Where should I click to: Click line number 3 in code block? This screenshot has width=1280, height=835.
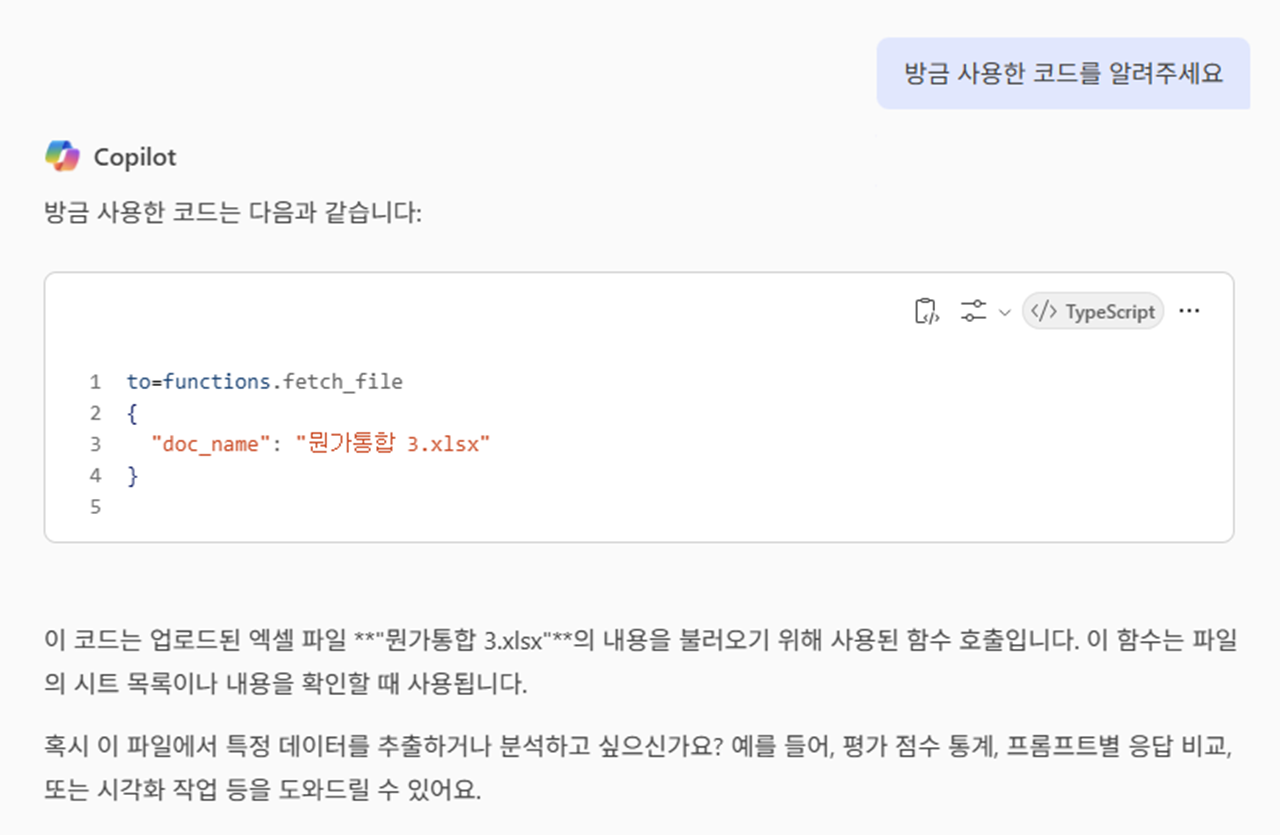[96, 444]
